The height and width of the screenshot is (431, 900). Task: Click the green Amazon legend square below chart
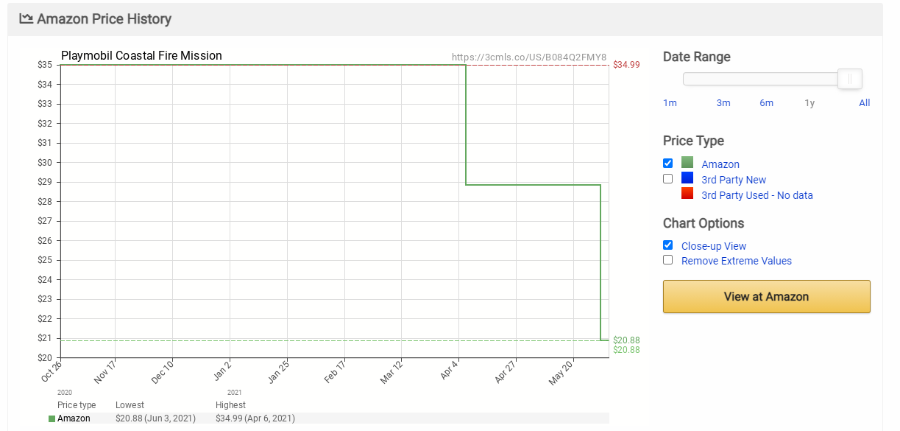(52, 419)
